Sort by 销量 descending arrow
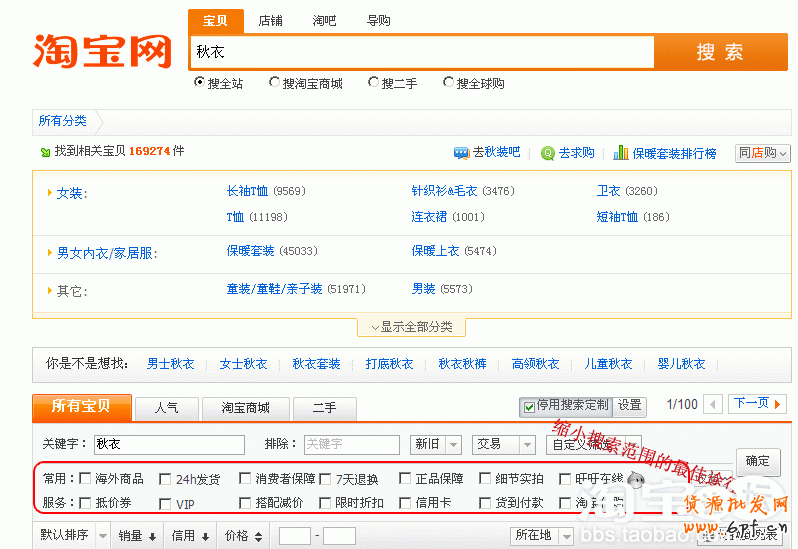Screen dimensions: 798x549 click(152, 536)
